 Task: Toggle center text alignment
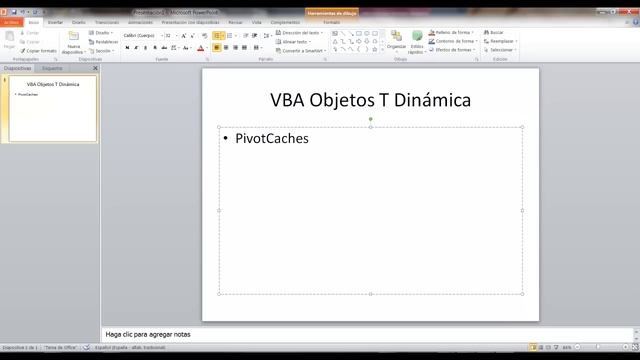[226, 48]
